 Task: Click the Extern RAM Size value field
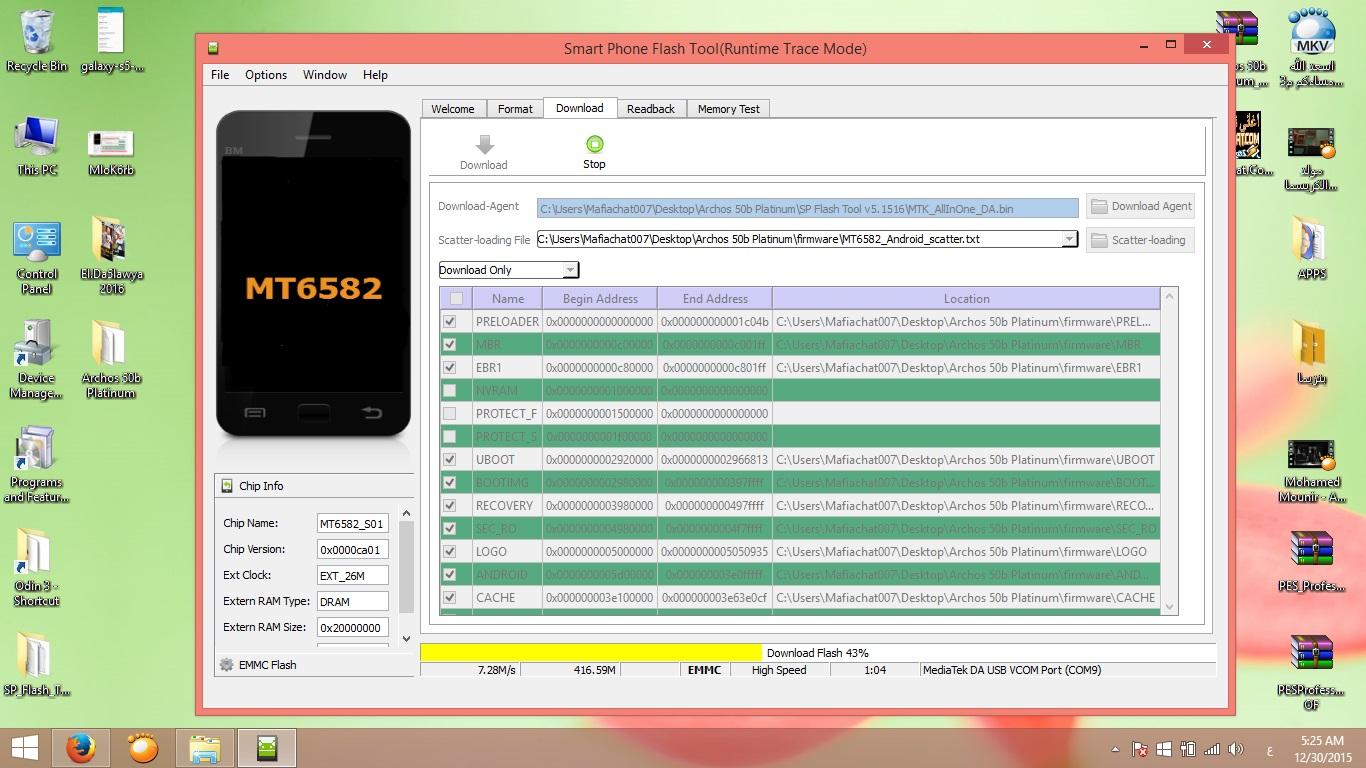(x=353, y=627)
